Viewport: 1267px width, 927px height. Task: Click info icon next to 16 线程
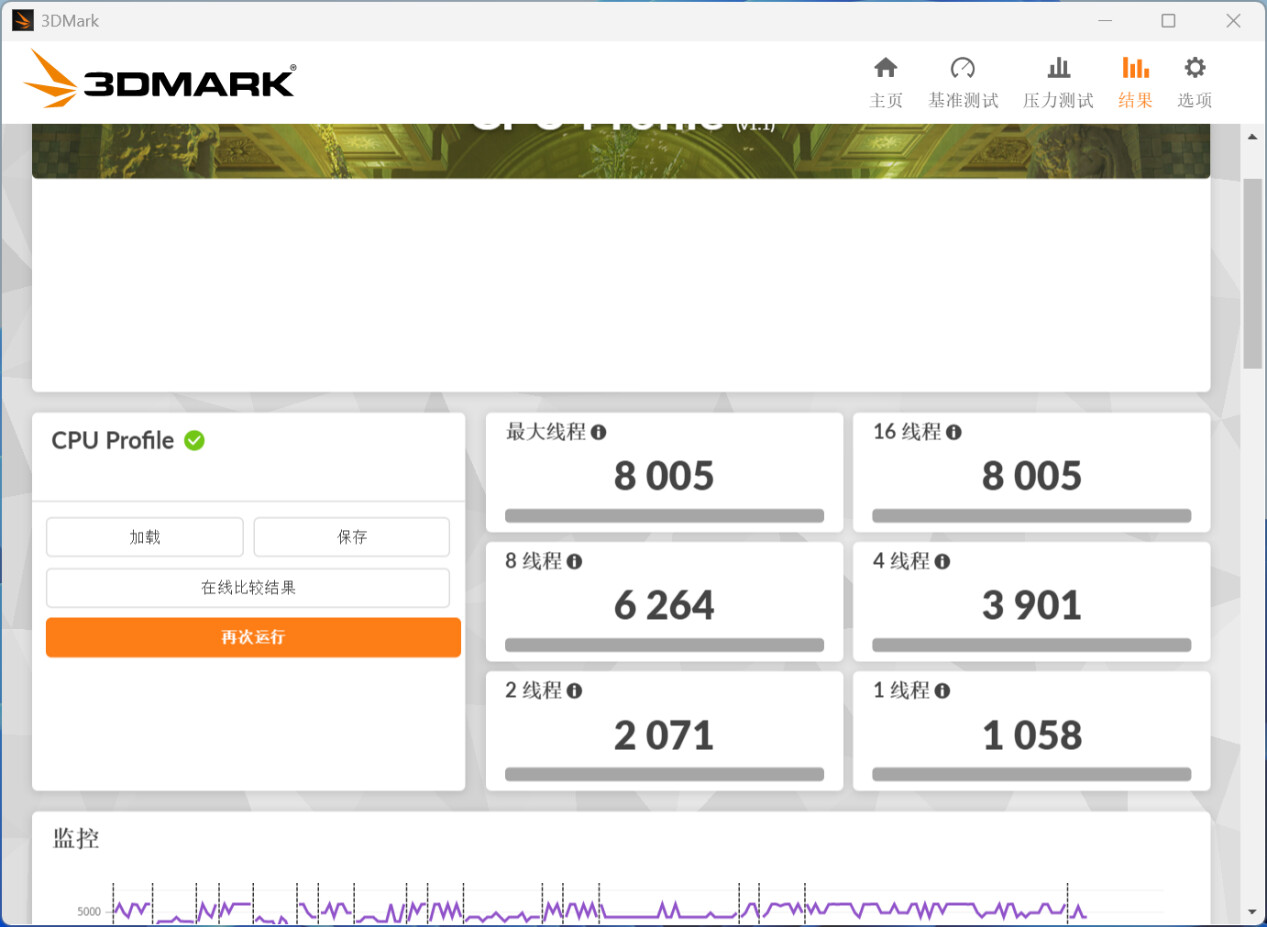954,432
